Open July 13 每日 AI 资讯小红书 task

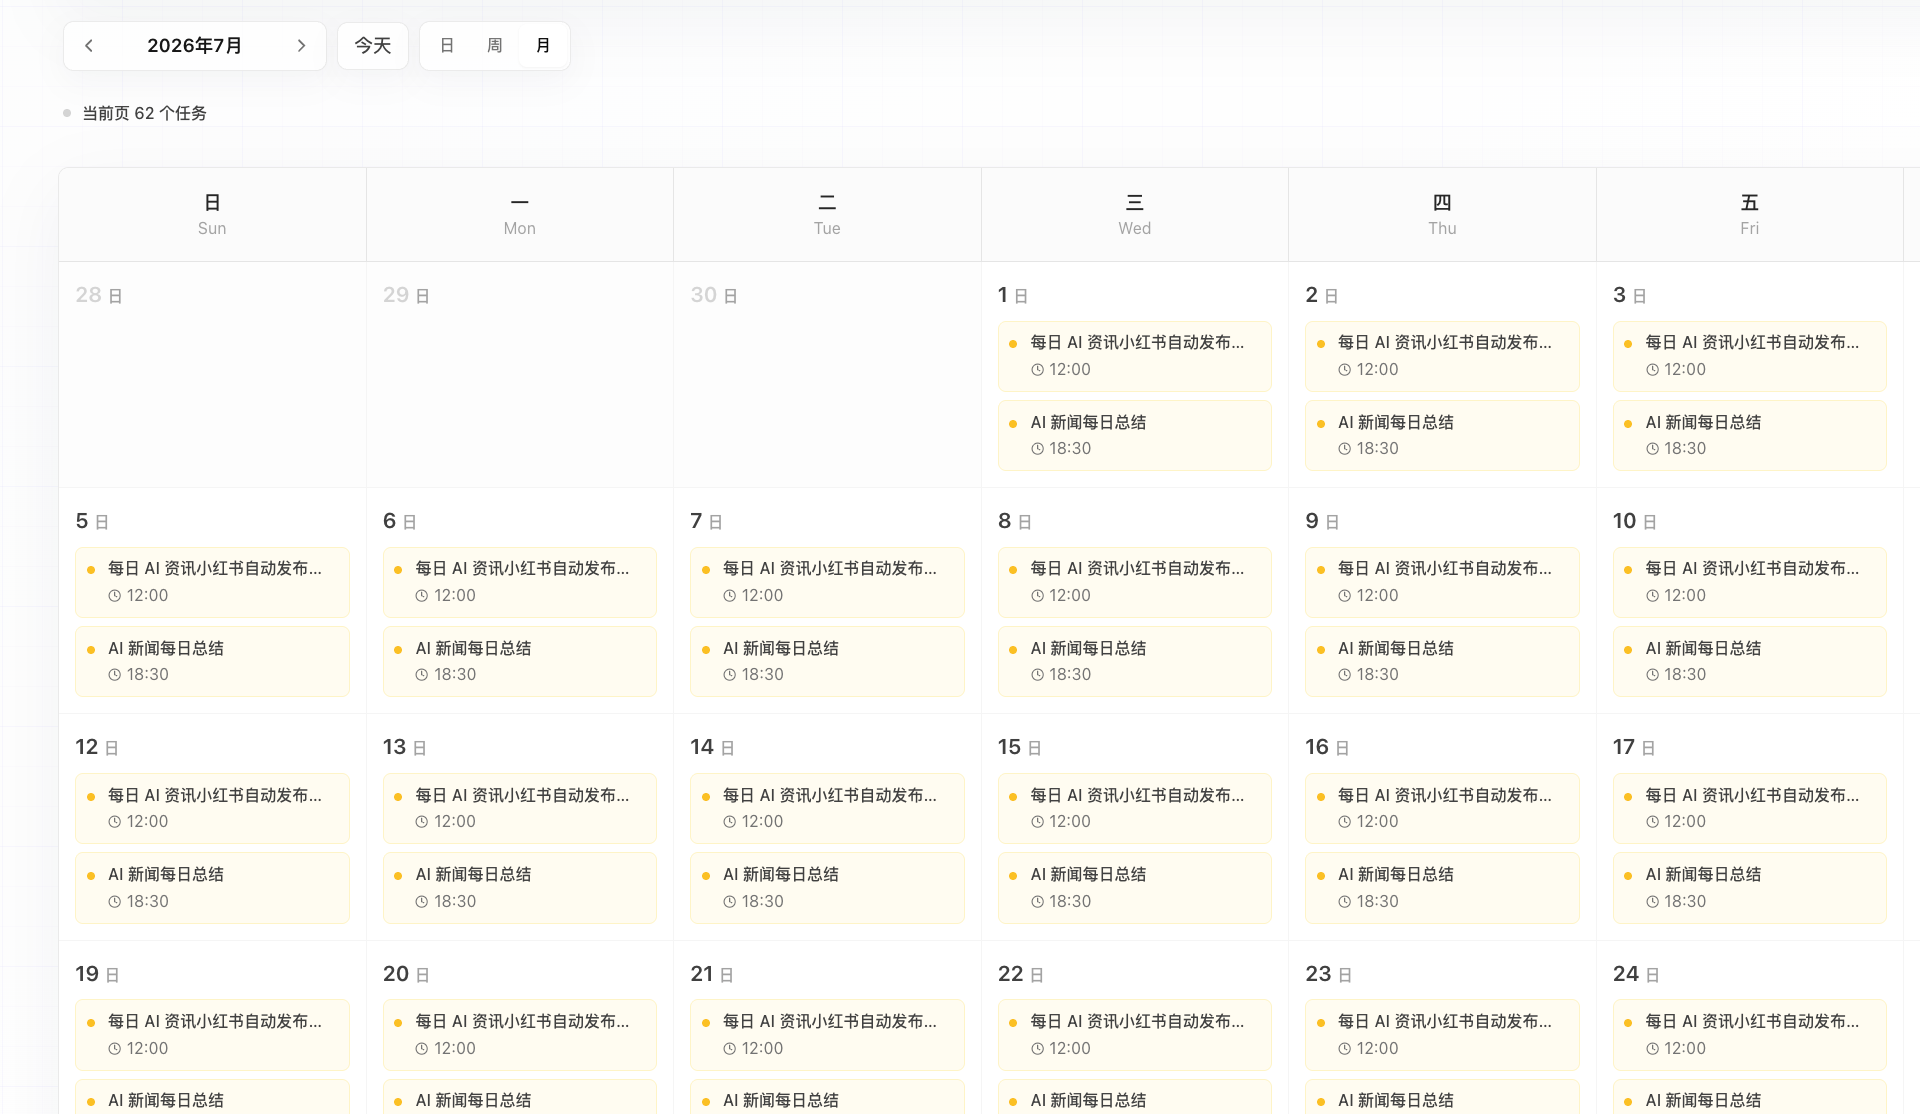(x=520, y=808)
